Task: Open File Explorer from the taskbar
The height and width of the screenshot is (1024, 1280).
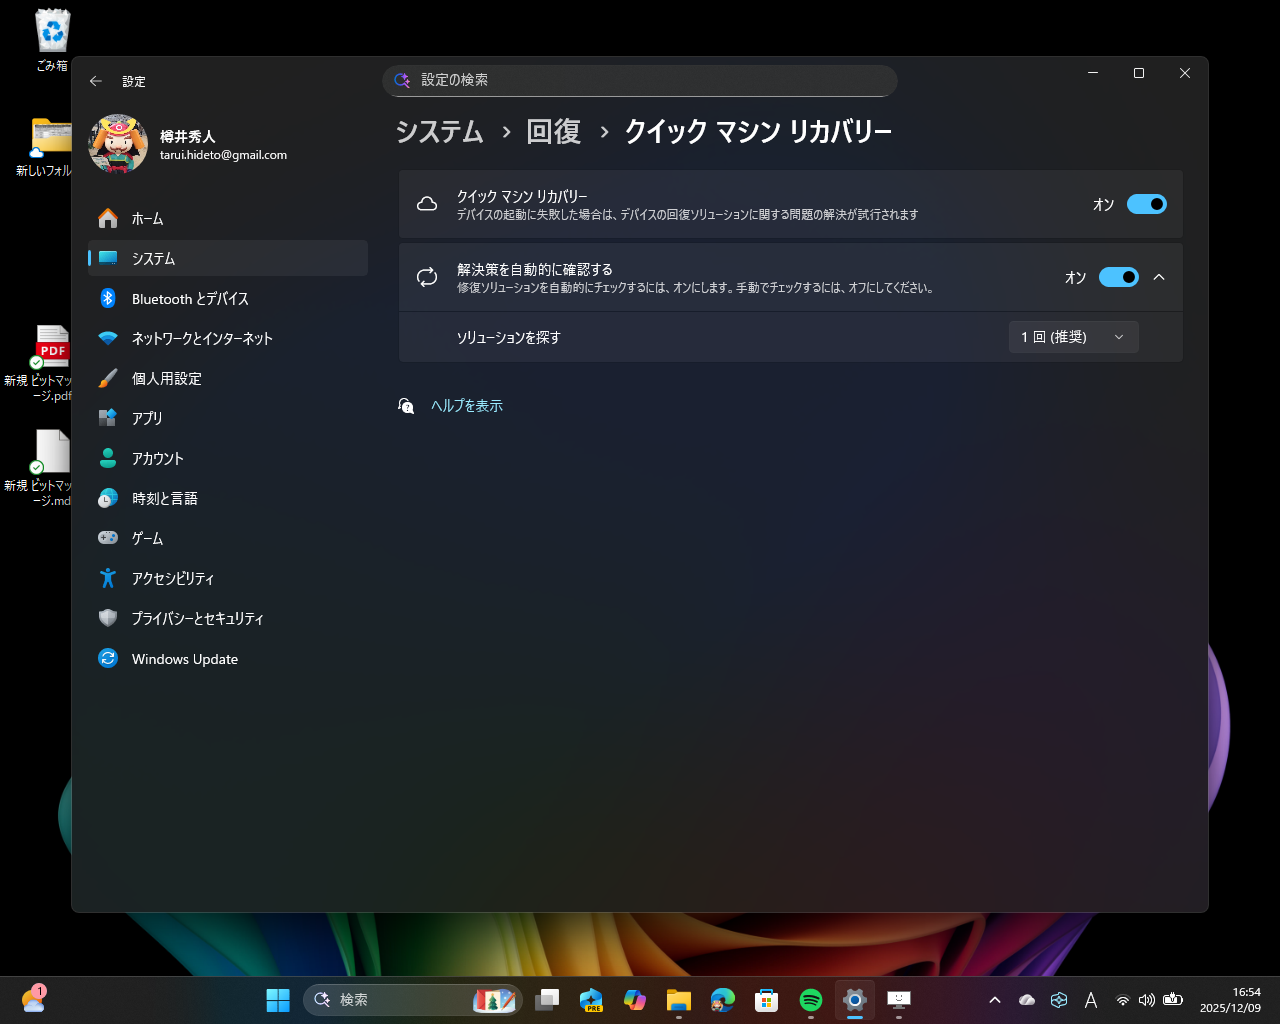Action: tap(678, 999)
